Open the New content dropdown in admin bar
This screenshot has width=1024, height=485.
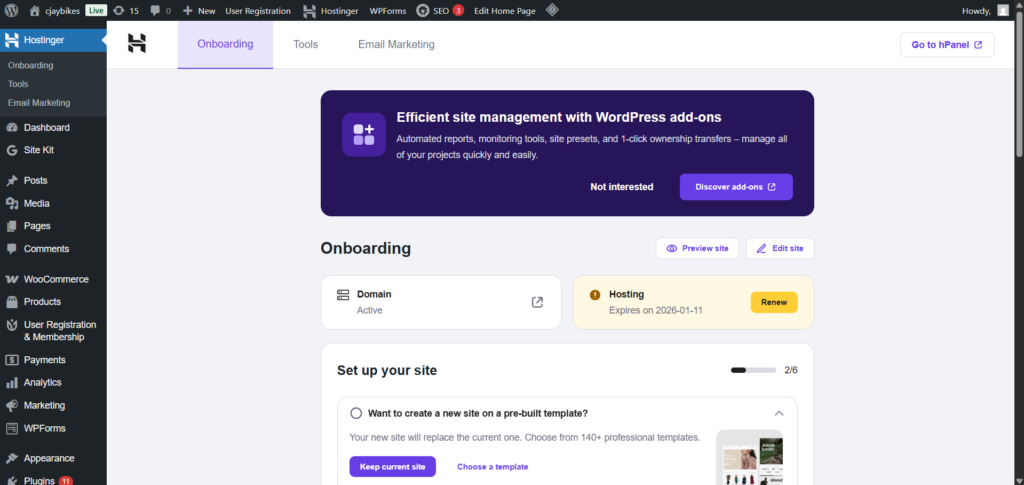(199, 11)
